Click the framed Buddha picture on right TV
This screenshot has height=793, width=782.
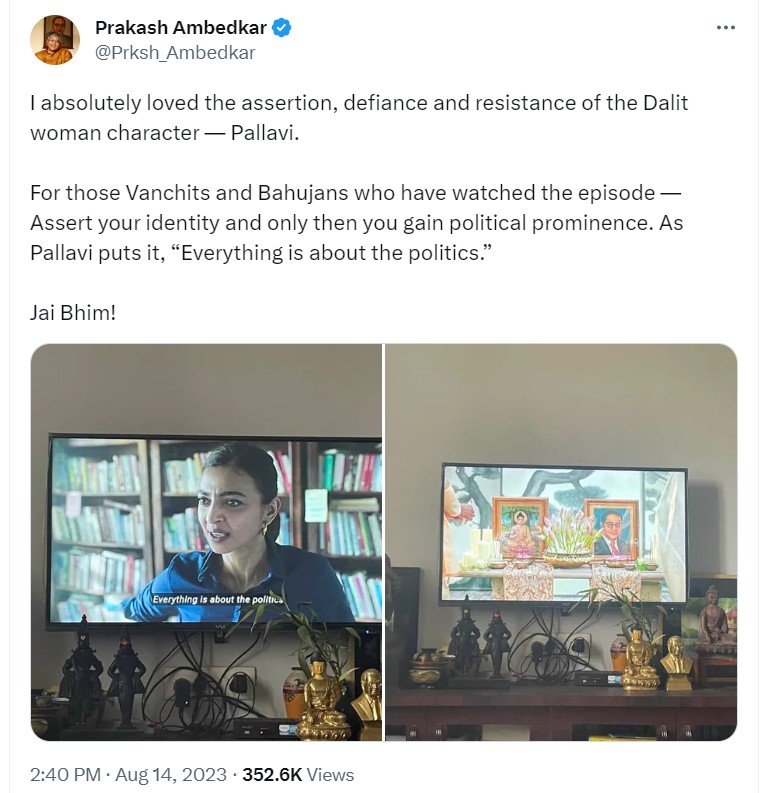[519, 527]
